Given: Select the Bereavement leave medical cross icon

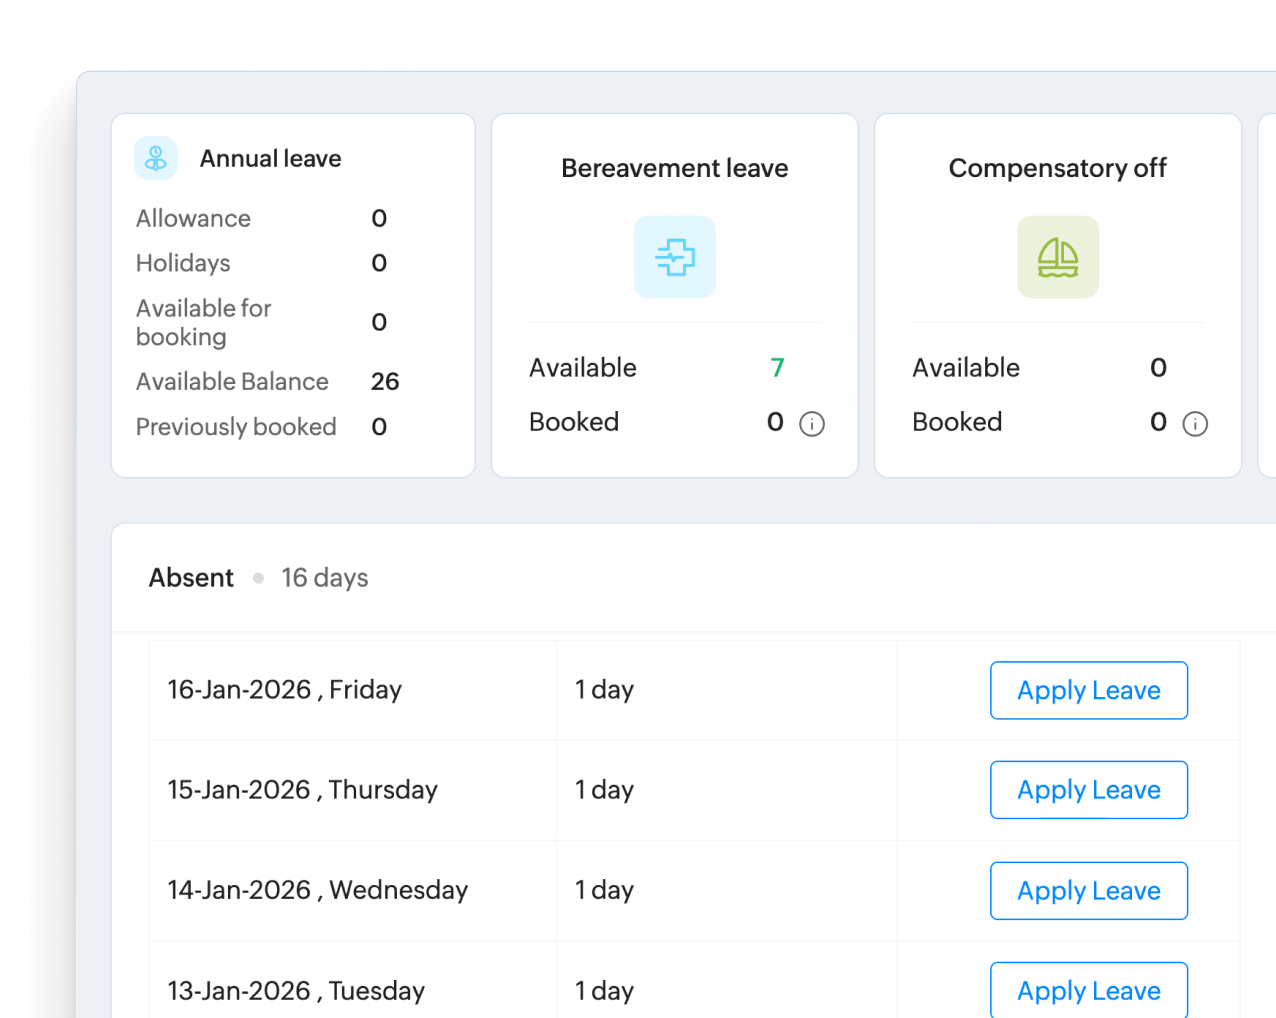Looking at the screenshot, I should pyautogui.click(x=675, y=257).
